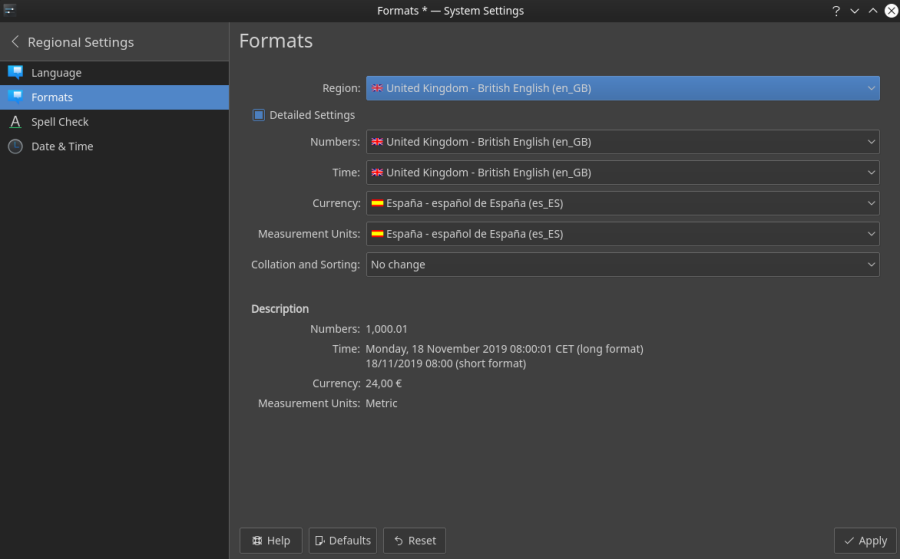Open Collation and Sorting dropdown

[622, 265]
